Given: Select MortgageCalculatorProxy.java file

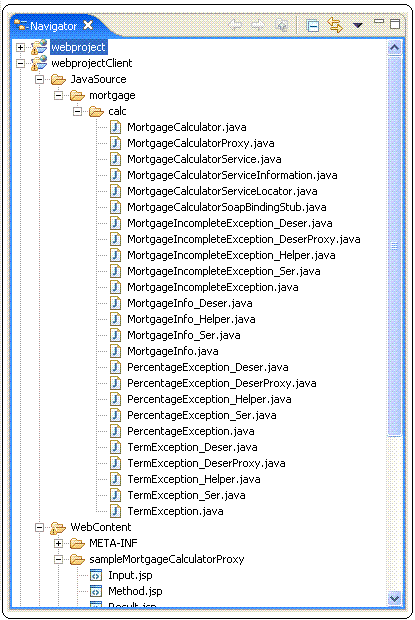Looking at the screenshot, I should point(200,143).
